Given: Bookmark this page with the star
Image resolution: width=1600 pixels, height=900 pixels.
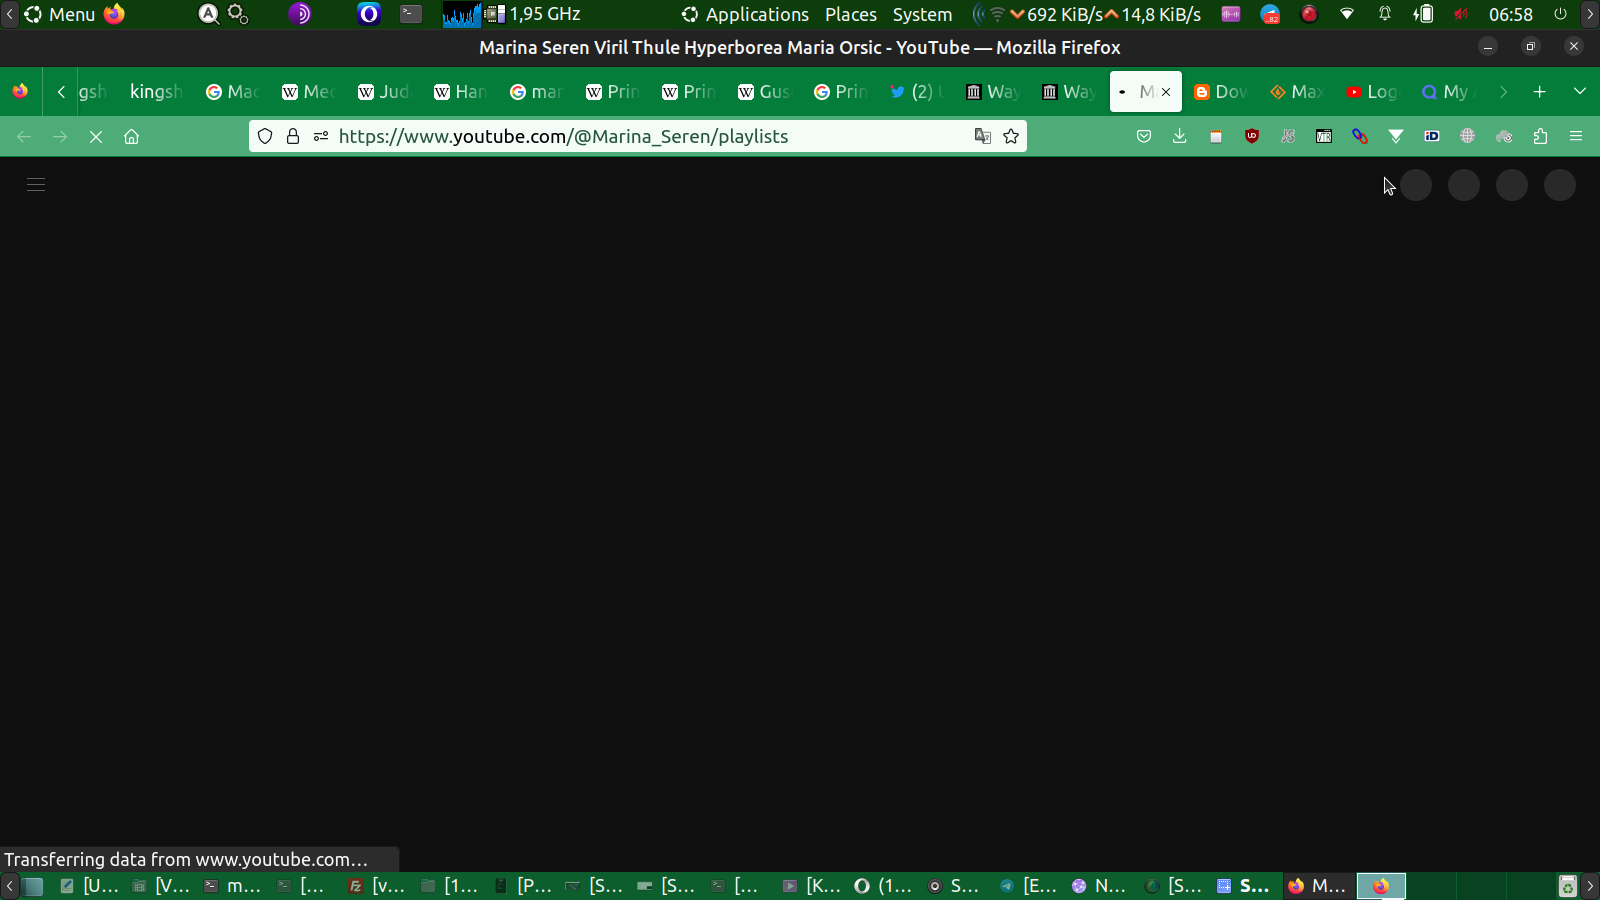Looking at the screenshot, I should tap(1011, 136).
